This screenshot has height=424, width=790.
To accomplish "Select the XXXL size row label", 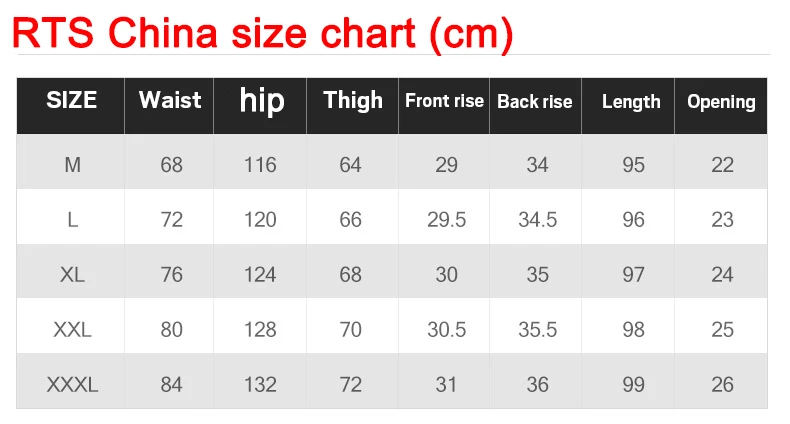I will point(72,384).
